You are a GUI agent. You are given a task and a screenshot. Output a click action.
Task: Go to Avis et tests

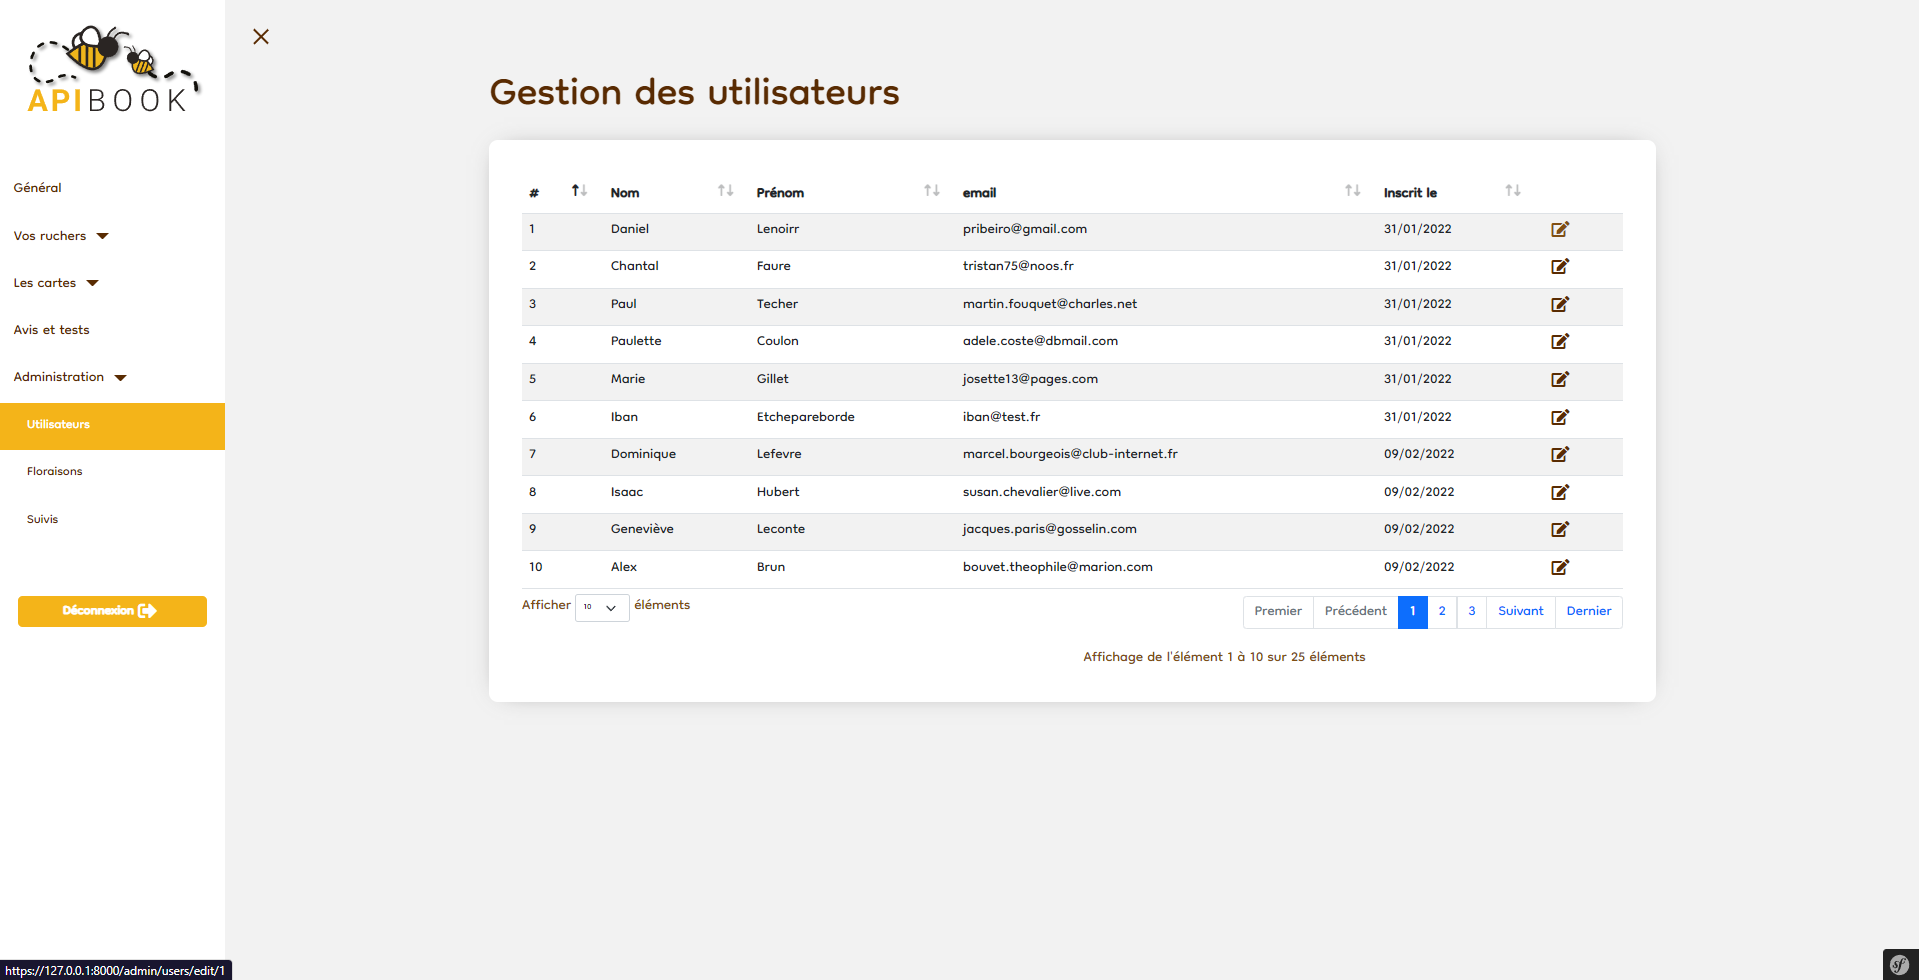pos(52,330)
